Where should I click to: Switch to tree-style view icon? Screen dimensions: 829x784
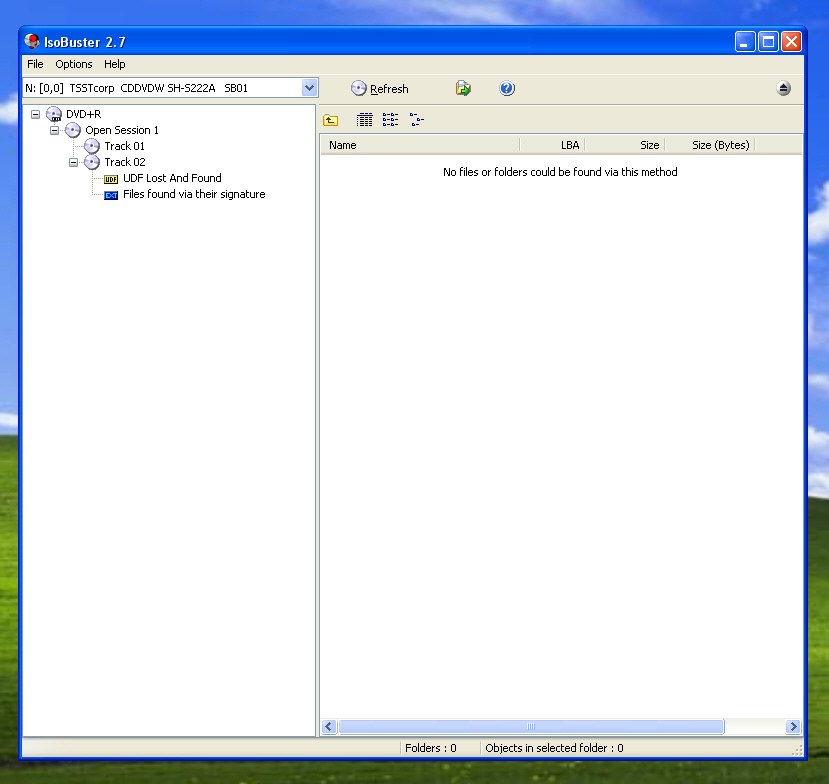pyautogui.click(x=417, y=120)
